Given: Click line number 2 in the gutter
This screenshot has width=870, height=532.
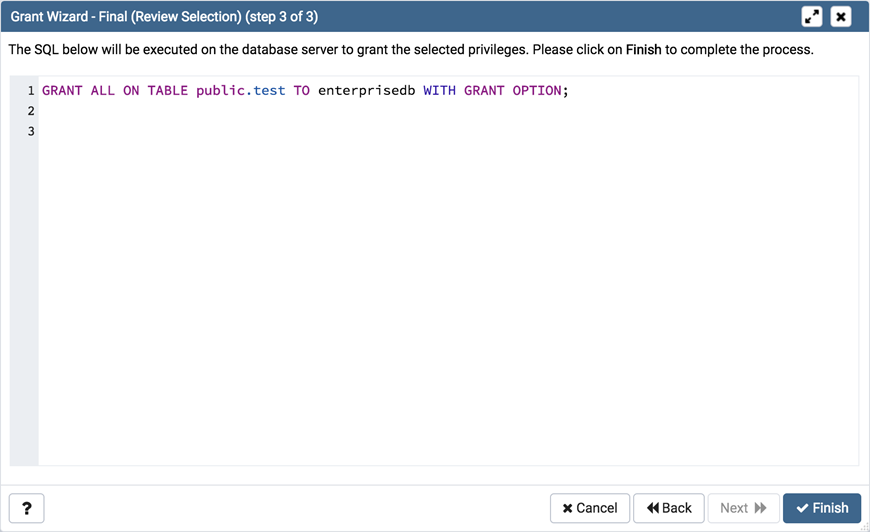Looking at the screenshot, I should click(x=31, y=111).
